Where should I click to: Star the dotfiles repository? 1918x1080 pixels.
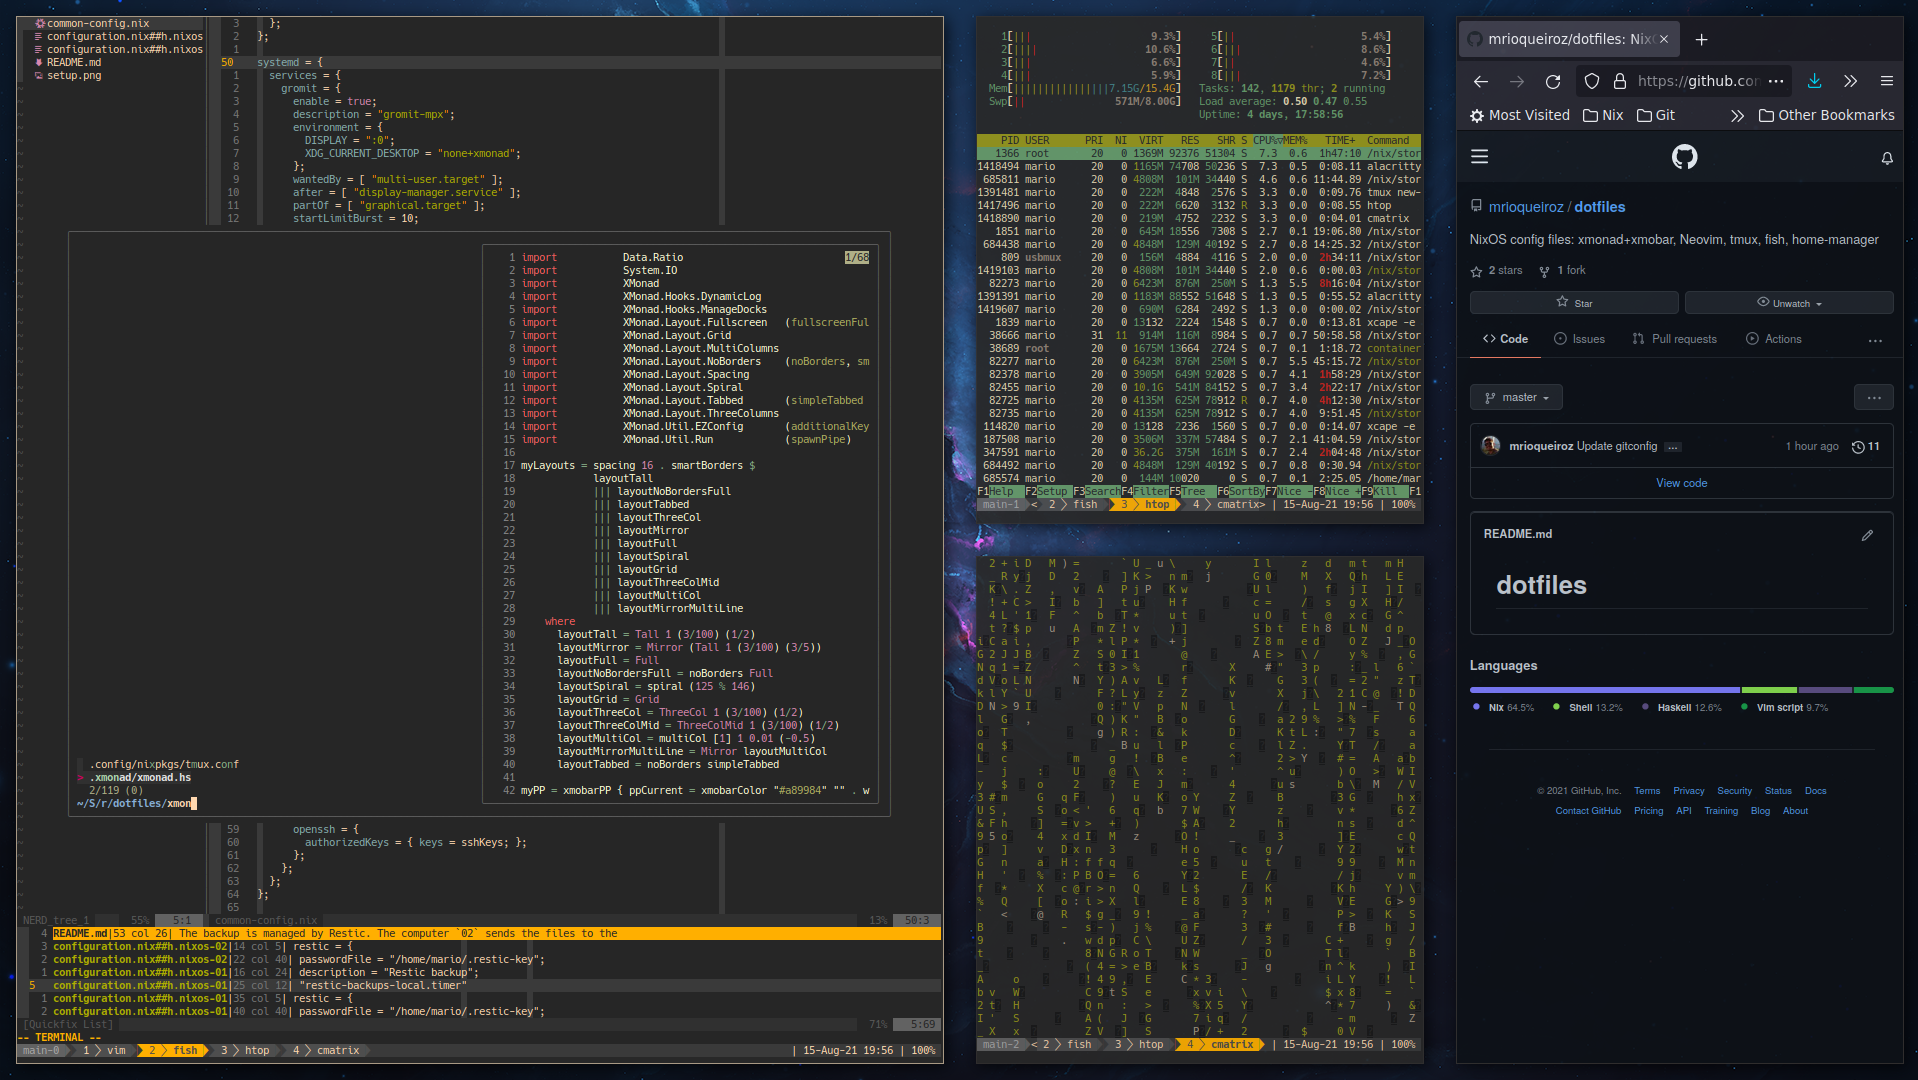click(x=1574, y=303)
